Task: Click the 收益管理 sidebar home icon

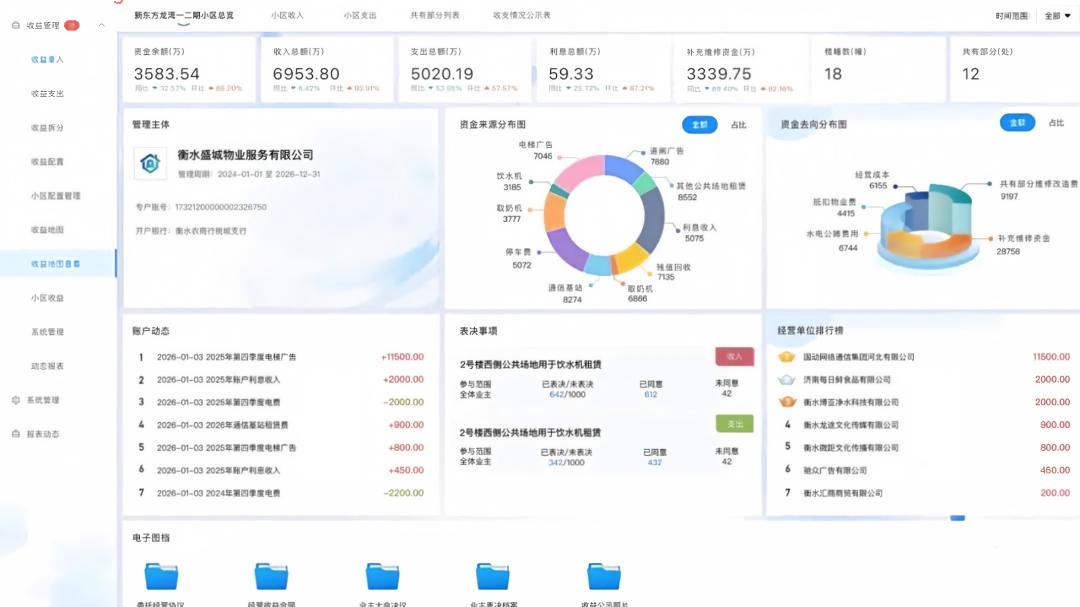Action: click(x=16, y=25)
